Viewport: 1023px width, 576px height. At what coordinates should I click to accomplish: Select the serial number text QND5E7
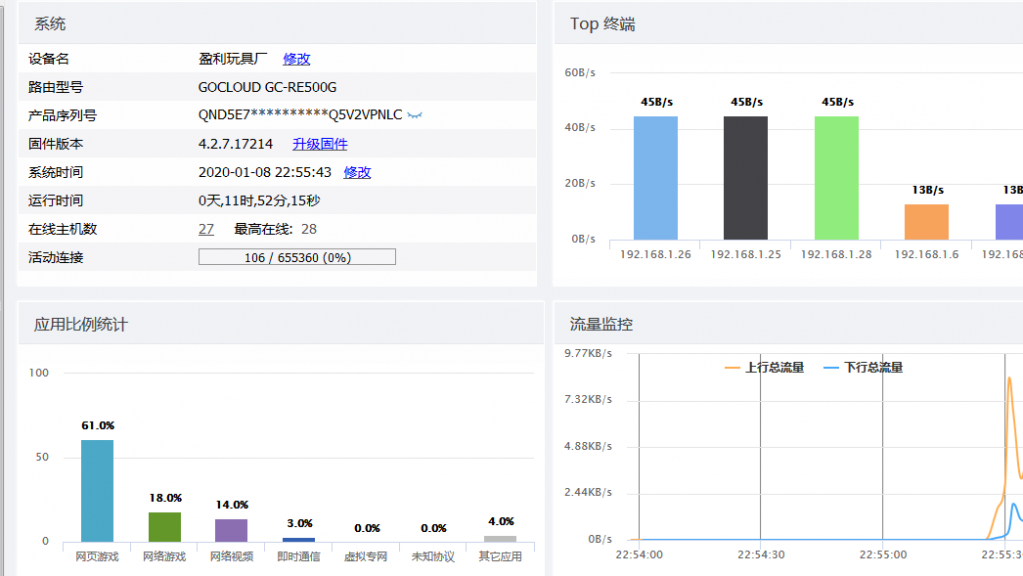pyautogui.click(x=300, y=115)
